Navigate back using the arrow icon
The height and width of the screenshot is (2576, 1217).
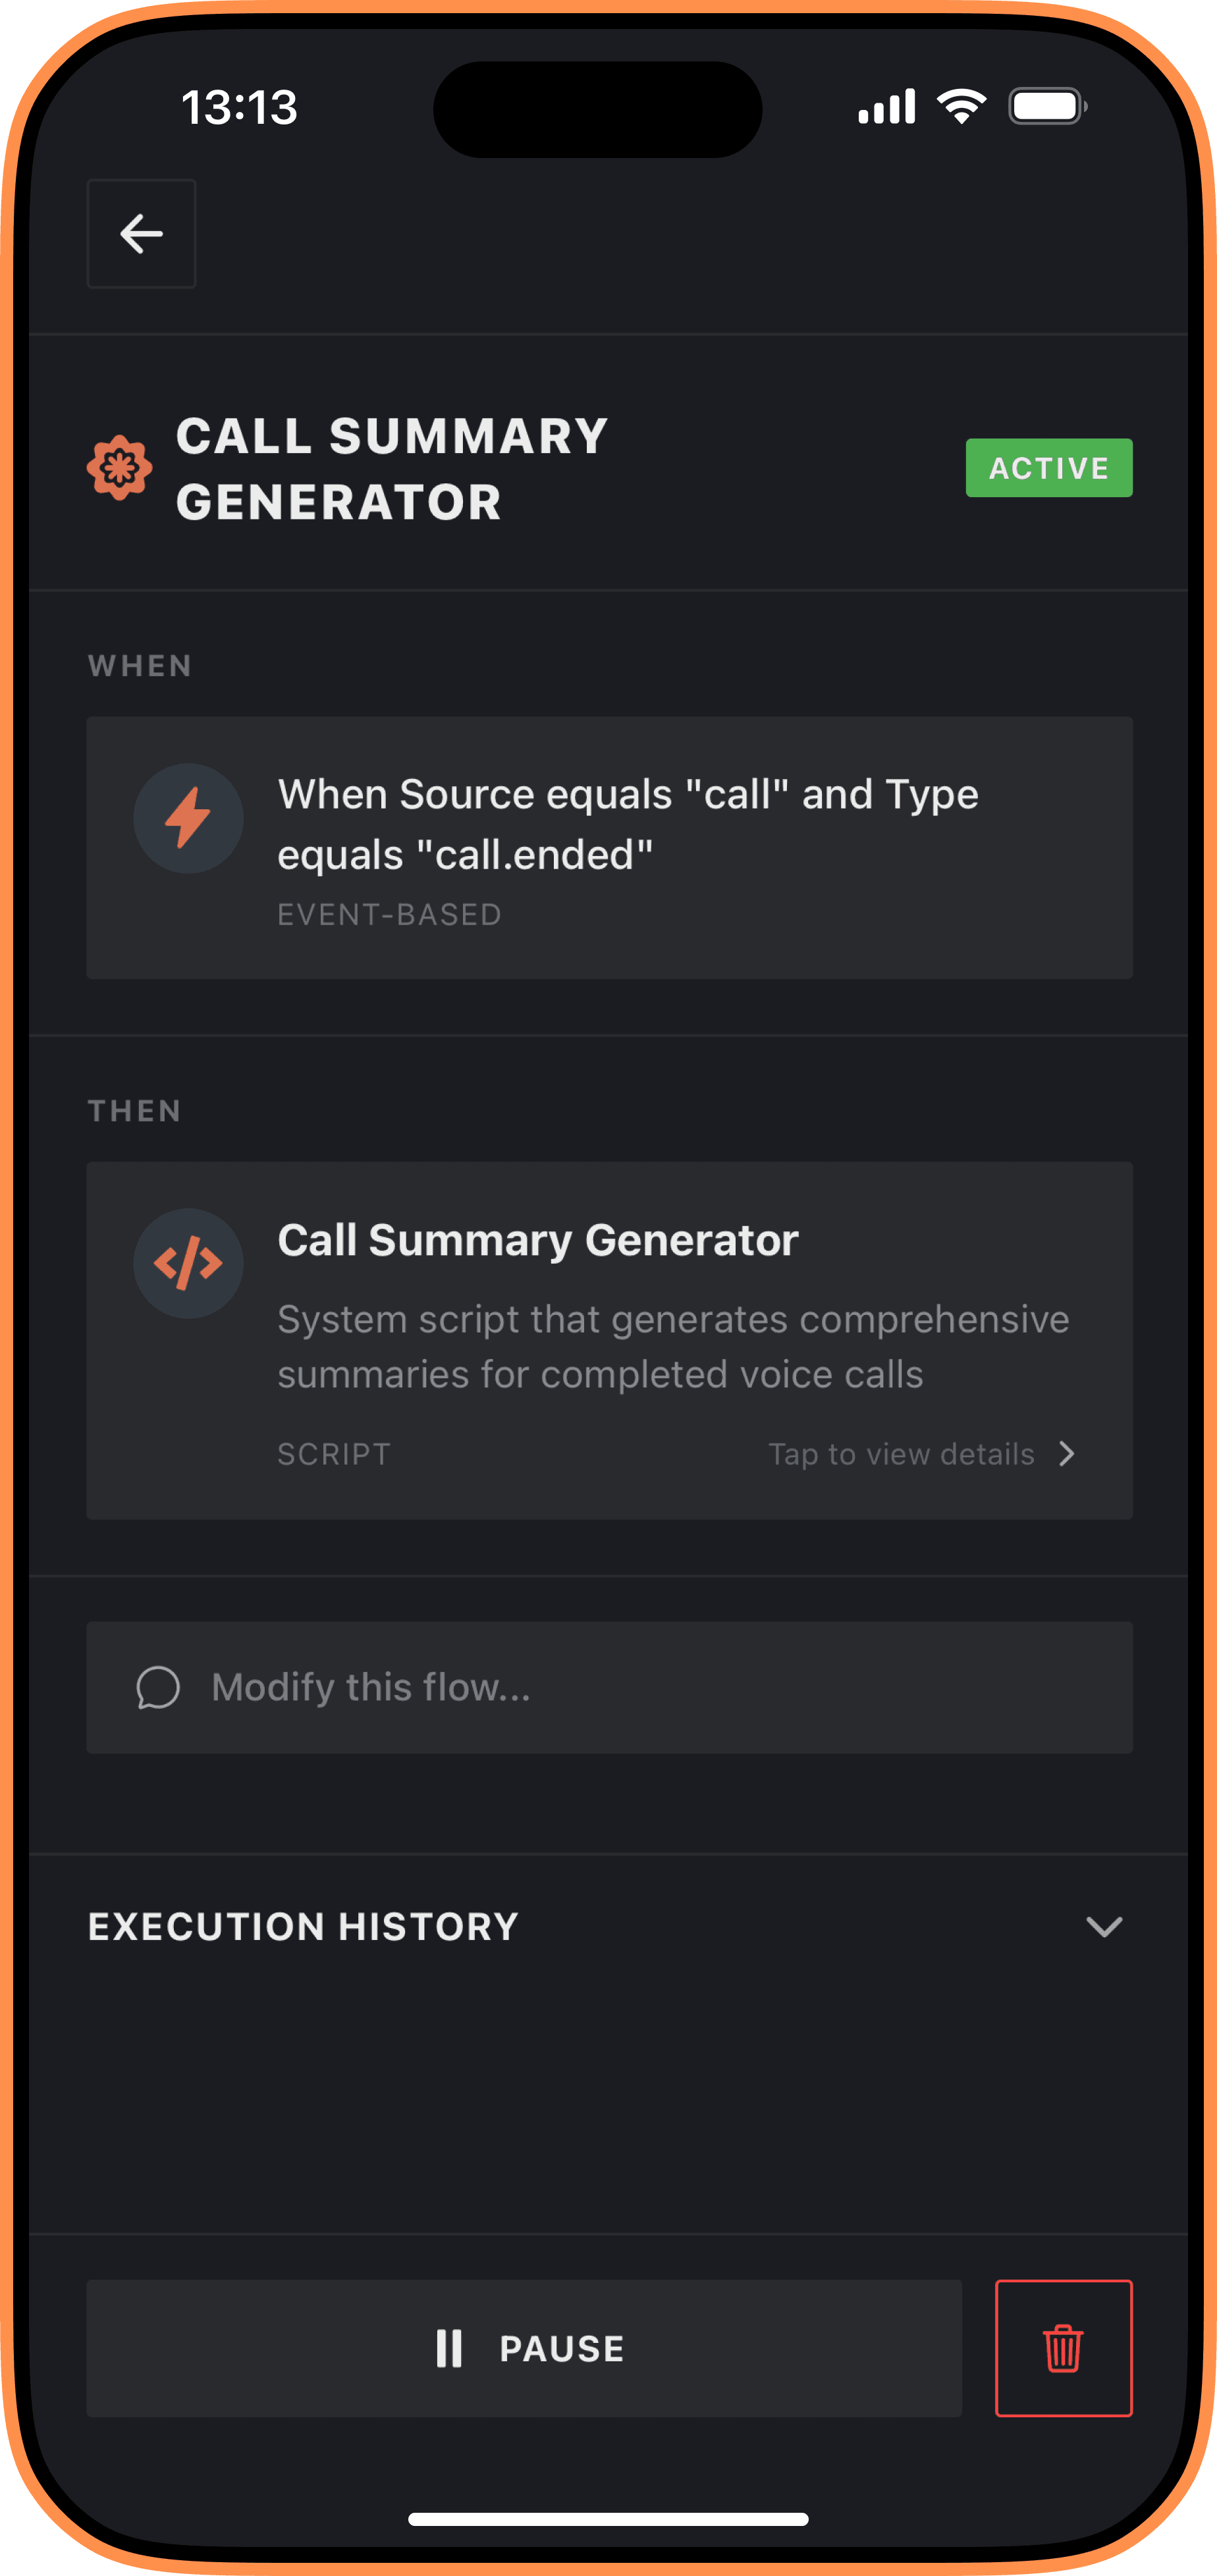[x=140, y=234]
